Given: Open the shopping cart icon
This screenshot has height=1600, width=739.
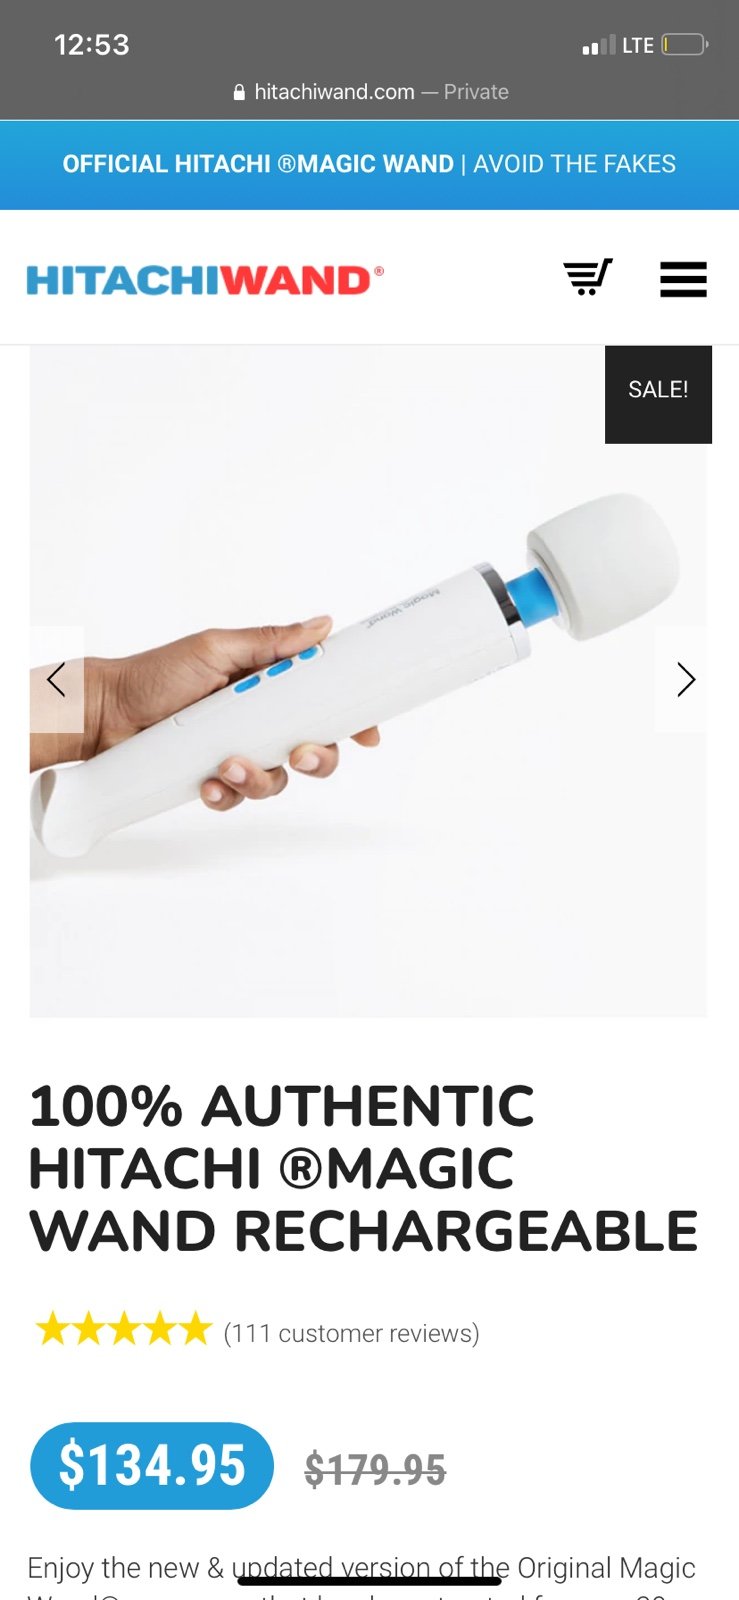Looking at the screenshot, I should (588, 277).
